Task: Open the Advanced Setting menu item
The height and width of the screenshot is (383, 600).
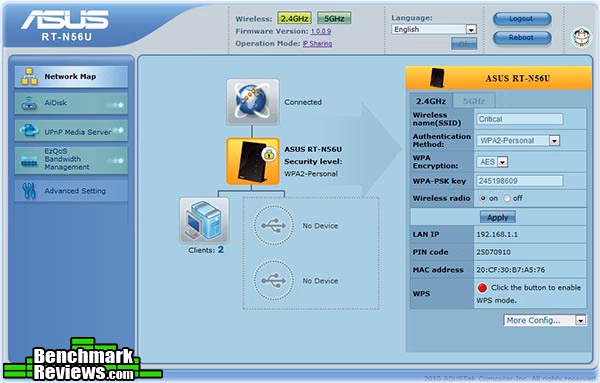Action: (x=71, y=191)
